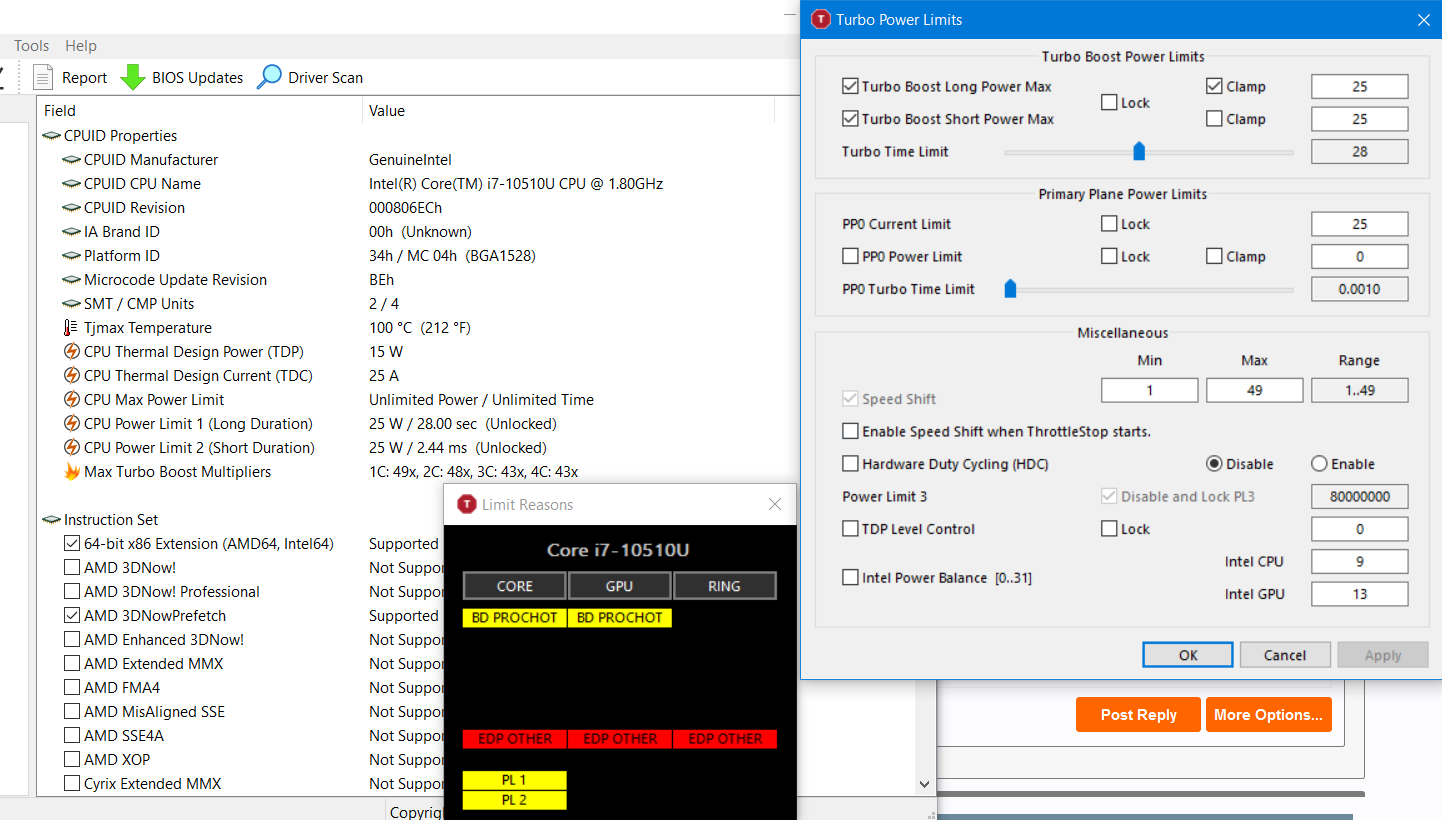Open the Tools menu
The width and height of the screenshot is (1442, 820).
(x=32, y=46)
